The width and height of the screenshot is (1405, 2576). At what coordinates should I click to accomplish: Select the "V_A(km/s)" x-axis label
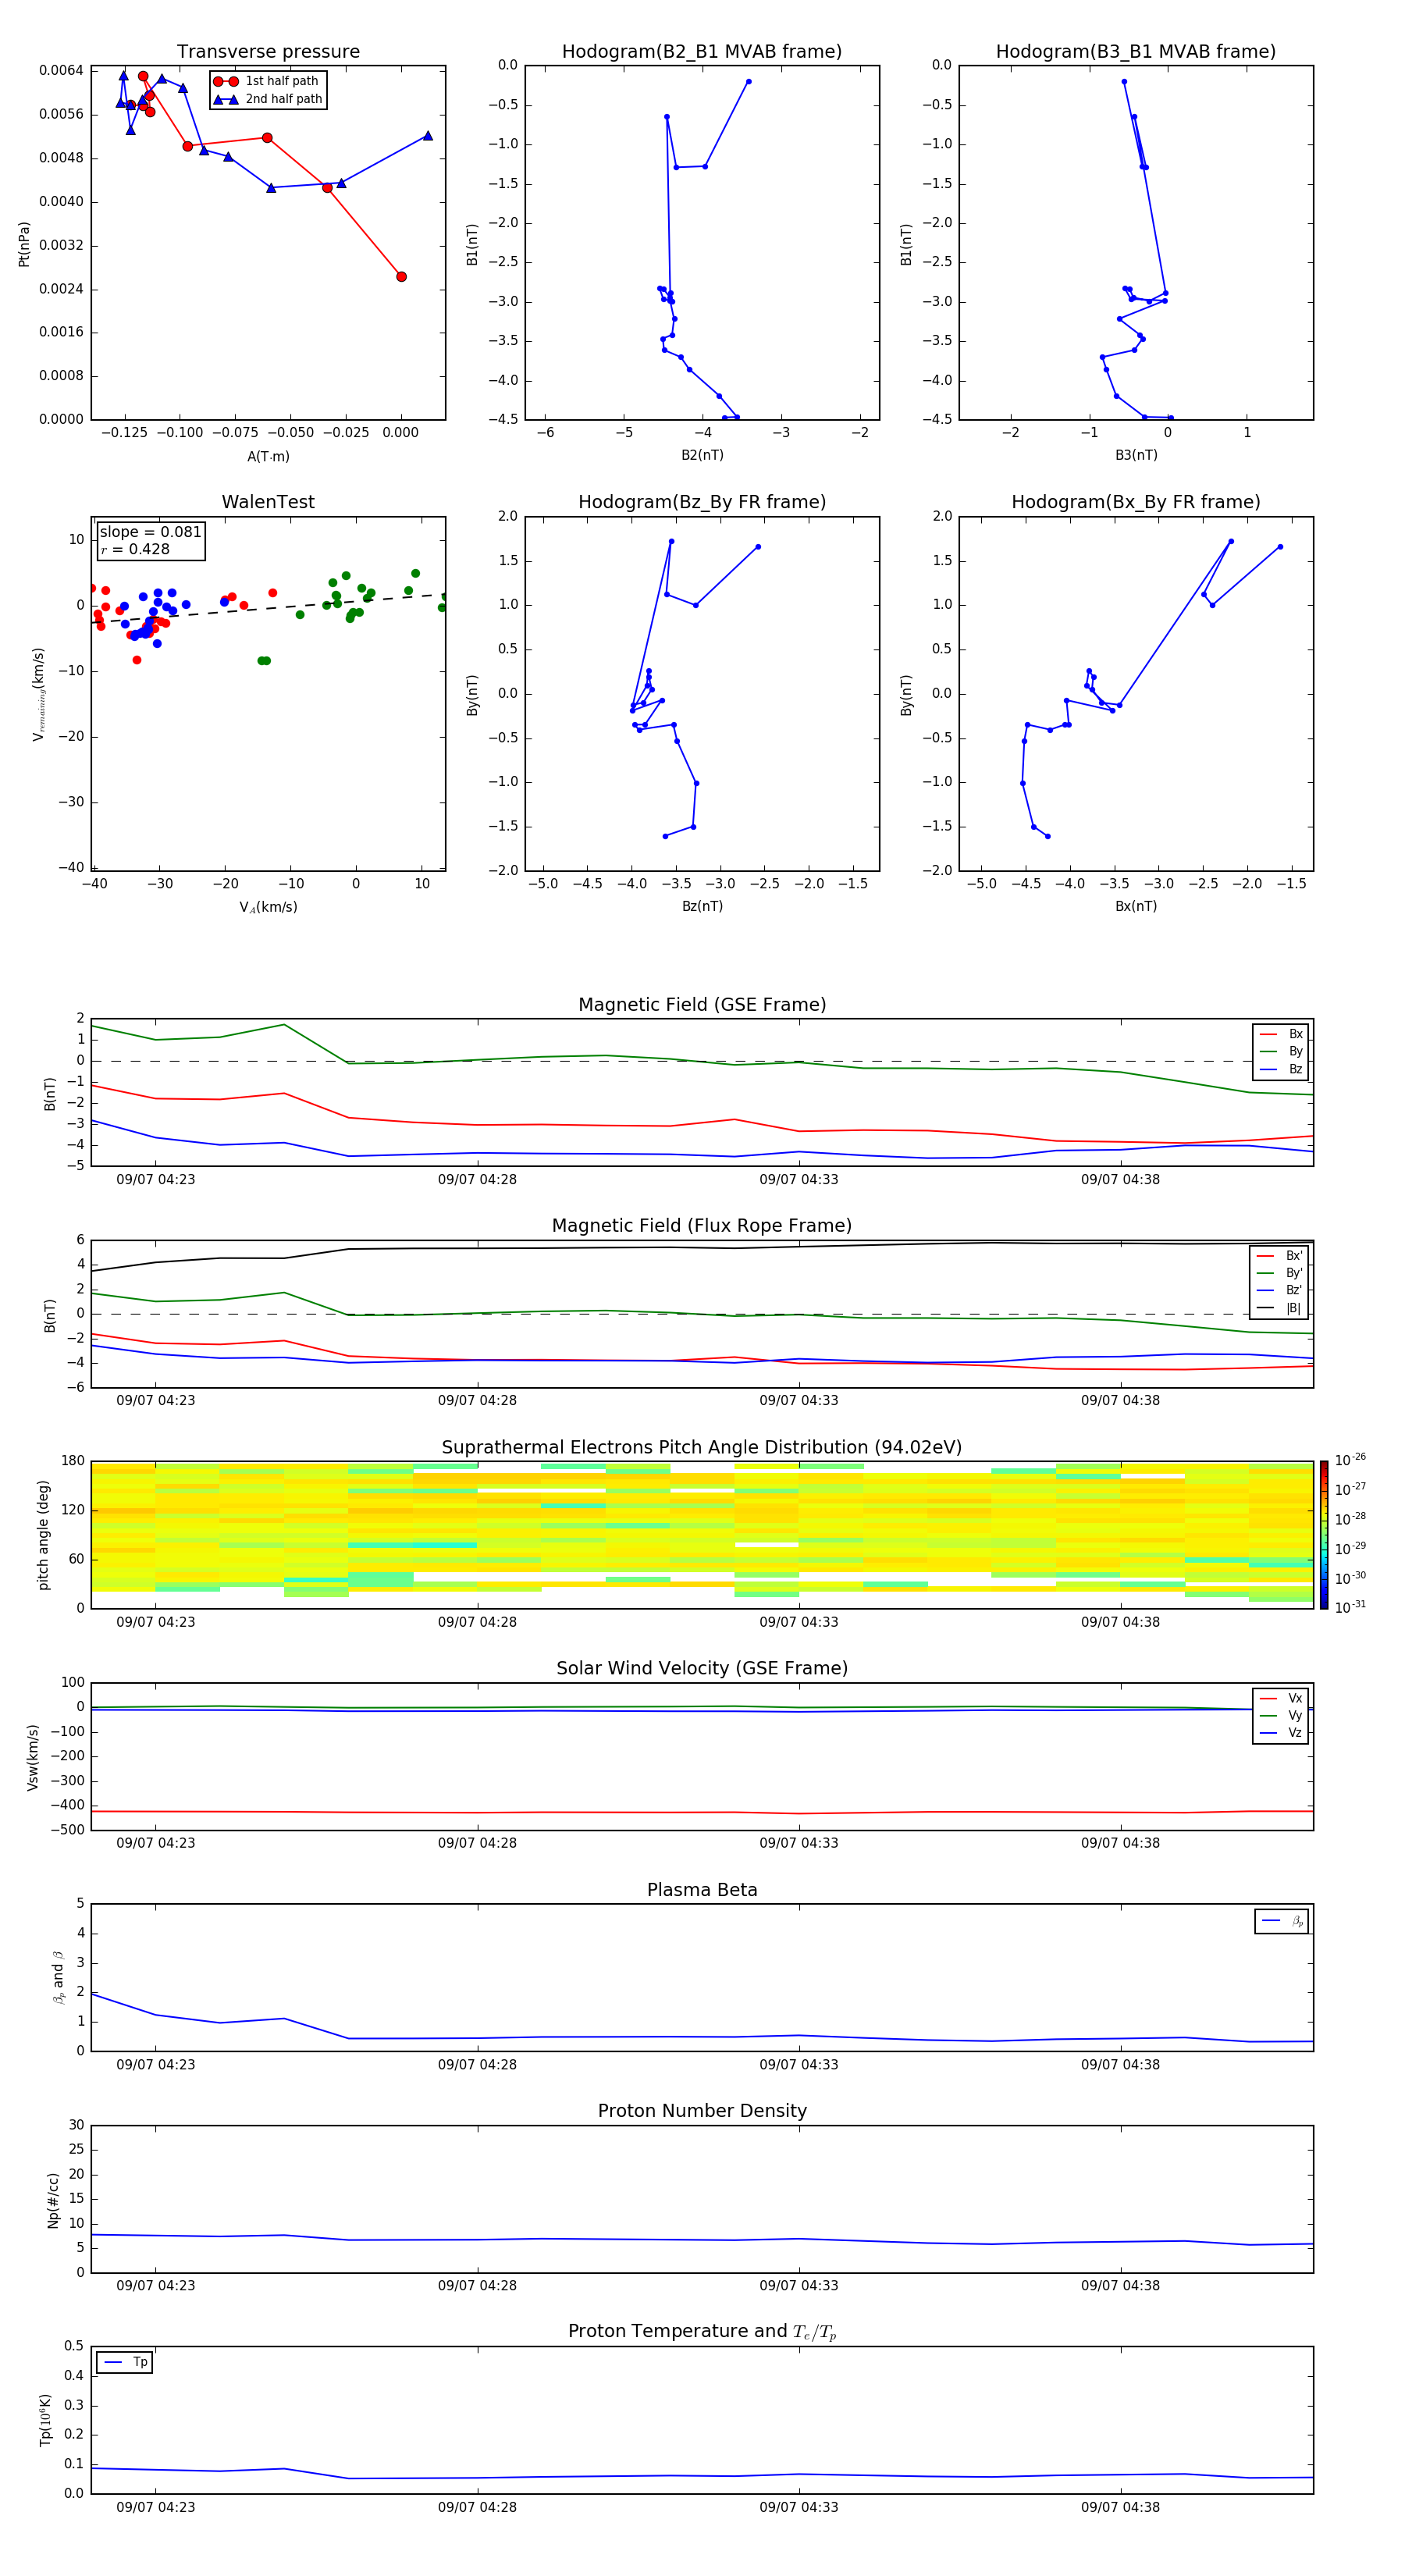[x=268, y=908]
